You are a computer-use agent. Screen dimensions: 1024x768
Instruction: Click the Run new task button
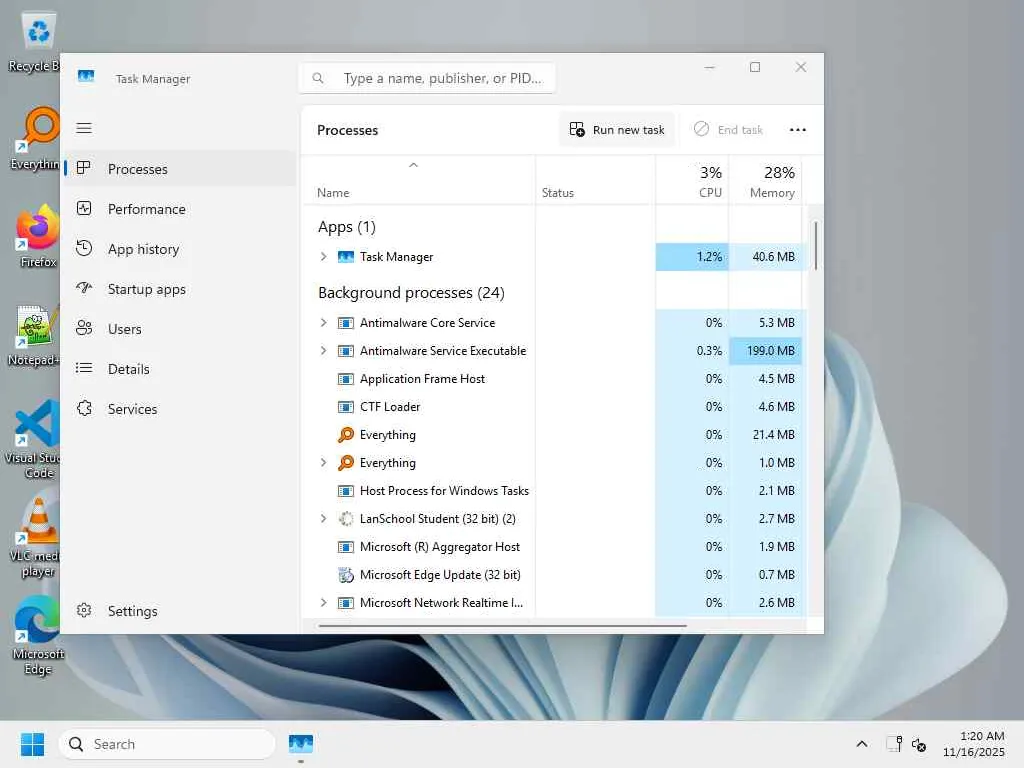[616, 129]
